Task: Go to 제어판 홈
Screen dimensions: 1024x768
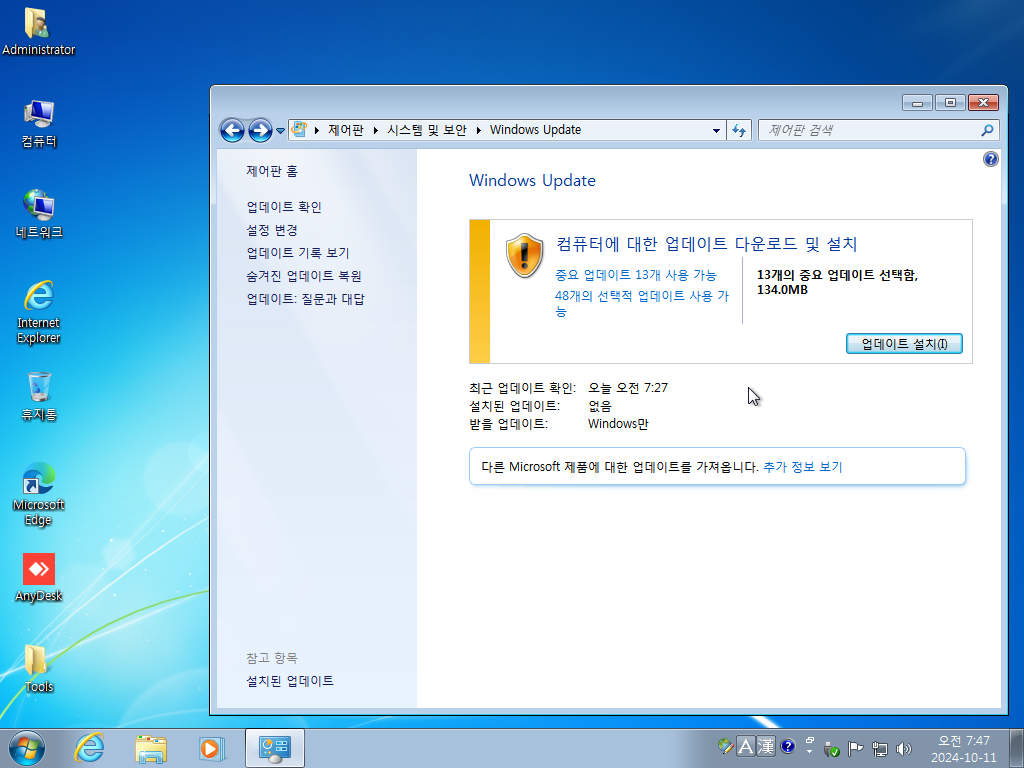Action: 272,171
